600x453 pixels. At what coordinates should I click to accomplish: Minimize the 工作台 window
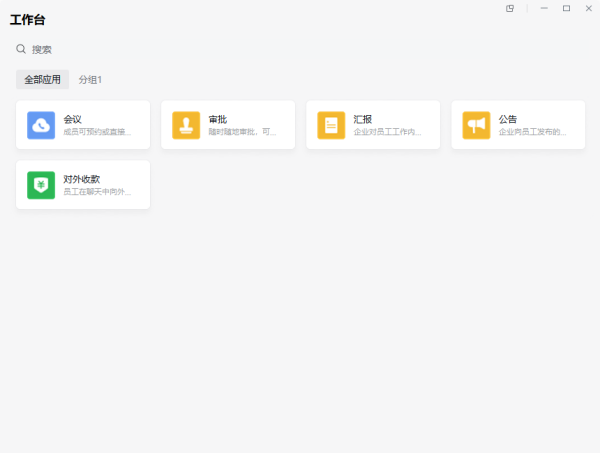(x=544, y=8)
